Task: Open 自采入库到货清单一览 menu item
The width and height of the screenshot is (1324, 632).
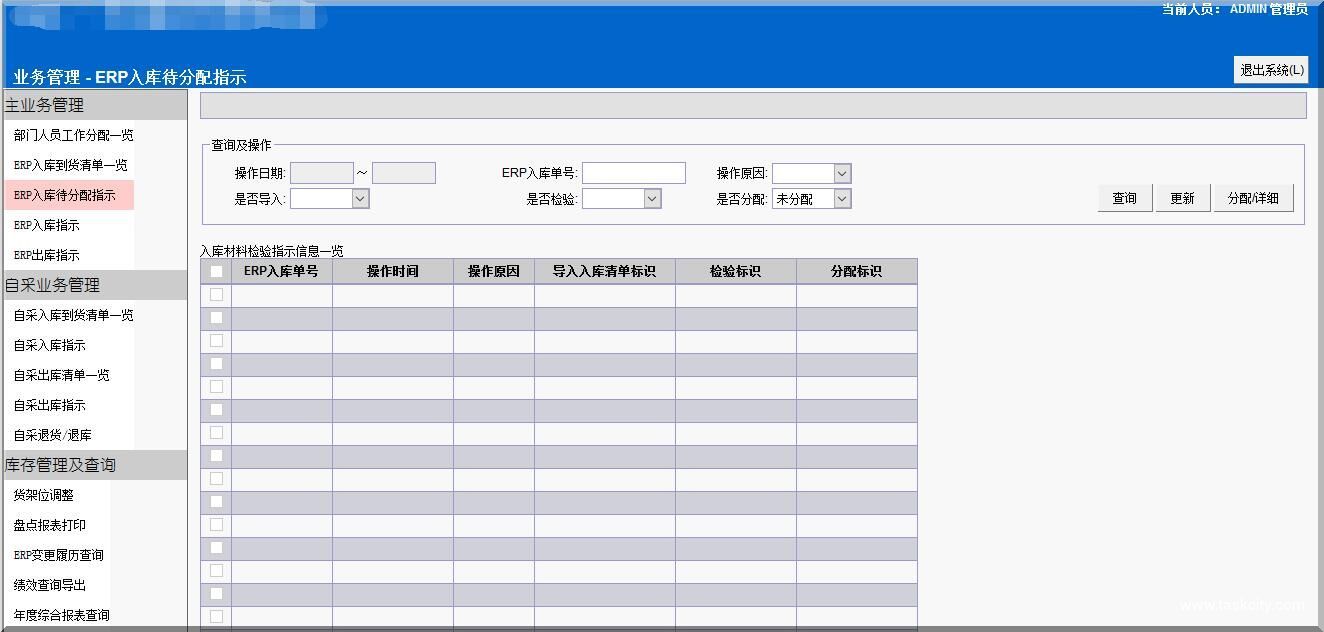Action: (73, 315)
